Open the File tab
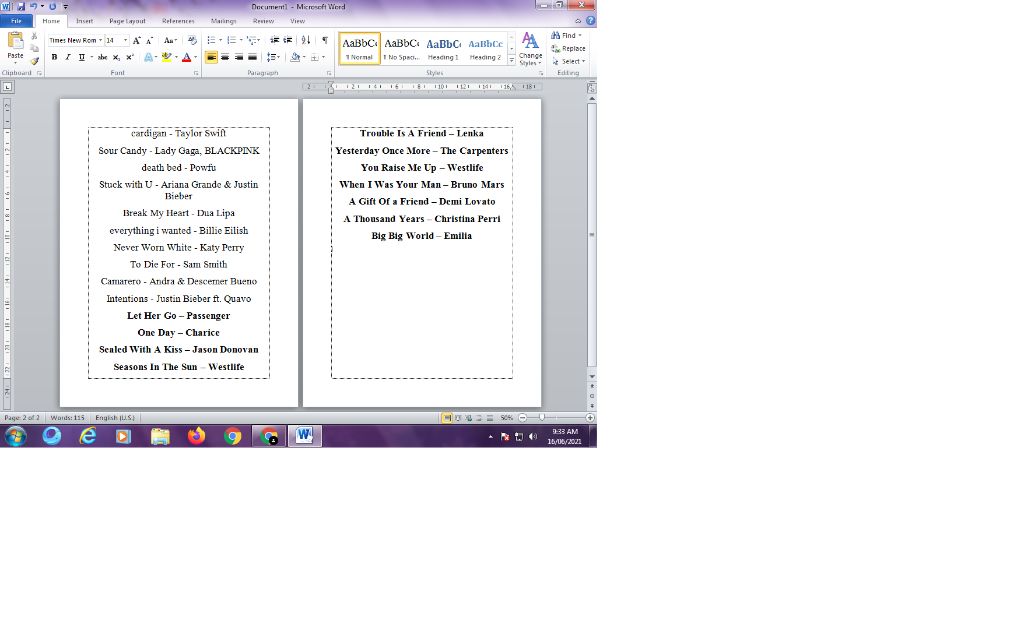 [16, 21]
